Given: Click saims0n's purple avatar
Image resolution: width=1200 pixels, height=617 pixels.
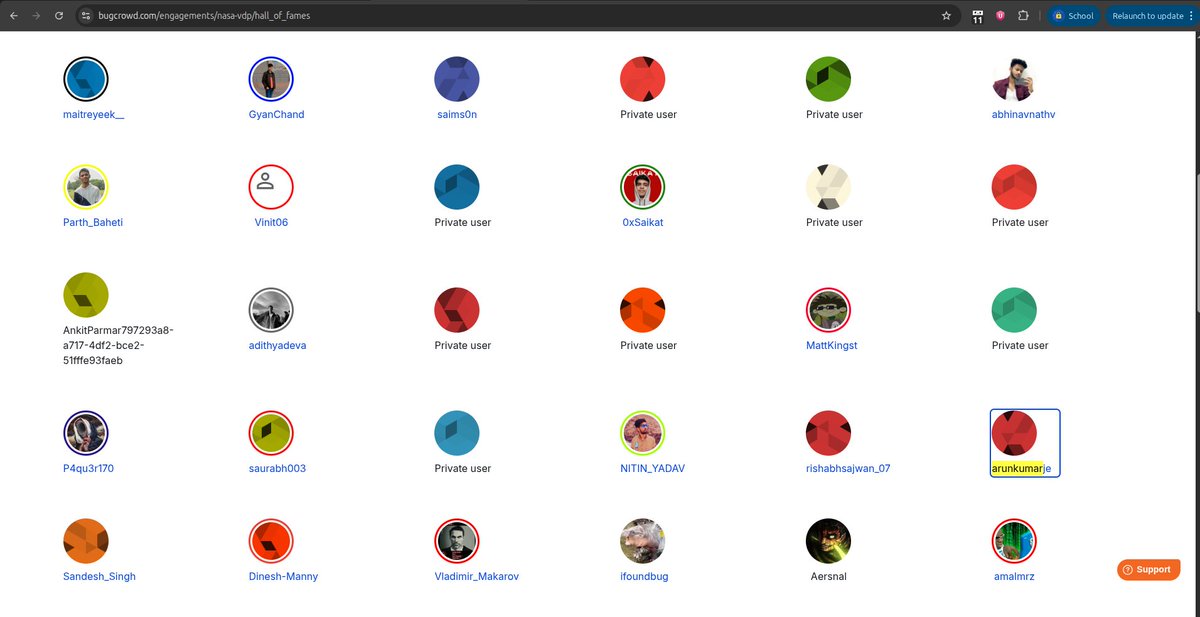Looking at the screenshot, I should (x=457, y=79).
